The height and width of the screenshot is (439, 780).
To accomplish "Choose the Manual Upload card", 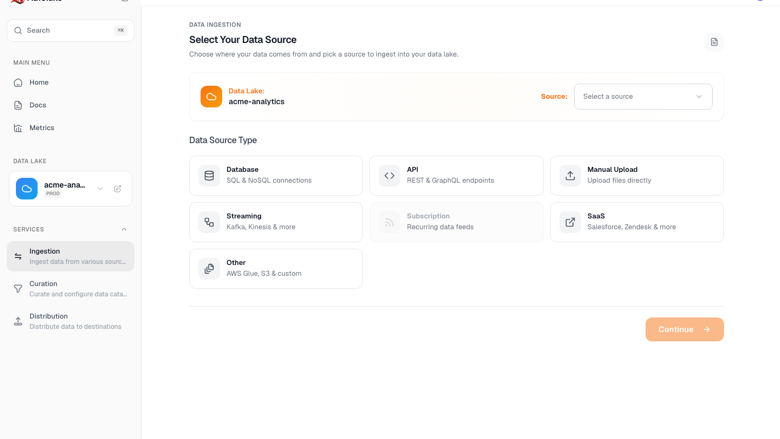I will [637, 176].
